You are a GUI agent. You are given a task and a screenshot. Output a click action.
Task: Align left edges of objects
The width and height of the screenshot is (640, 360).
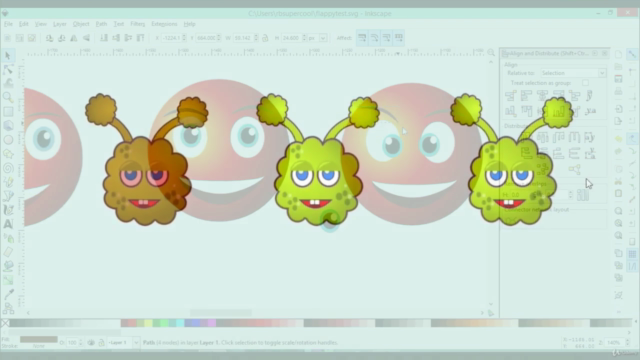(x=526, y=96)
